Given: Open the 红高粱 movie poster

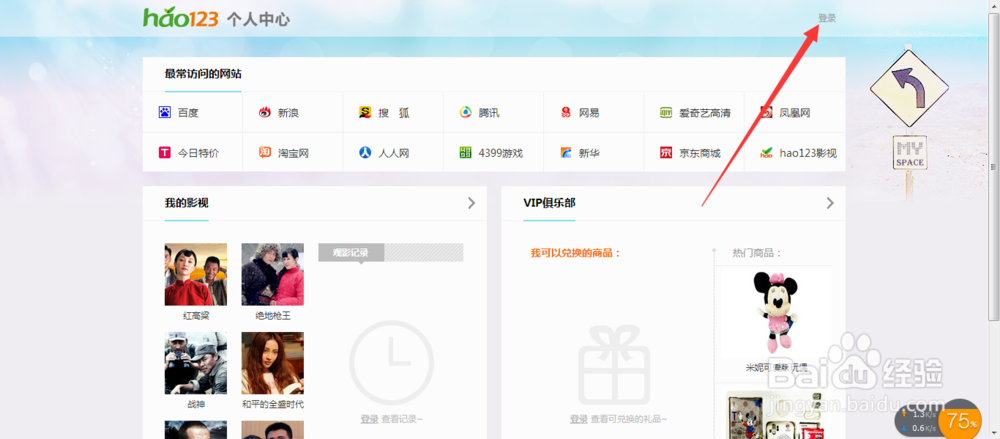Looking at the screenshot, I should click(x=196, y=274).
